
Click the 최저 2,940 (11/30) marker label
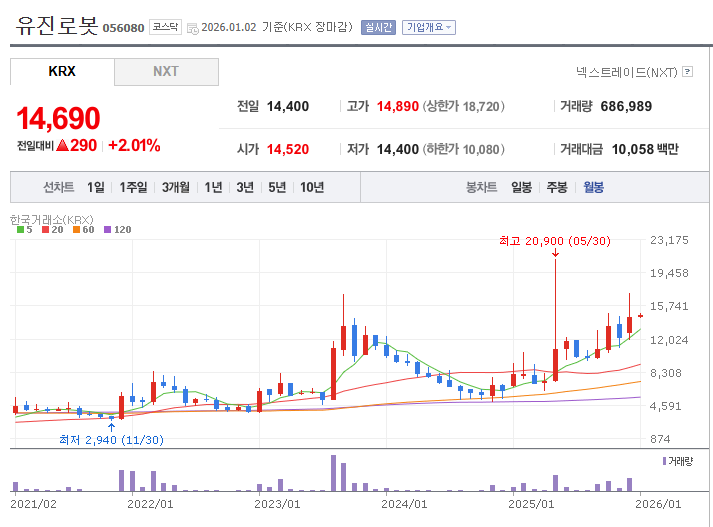111,440
